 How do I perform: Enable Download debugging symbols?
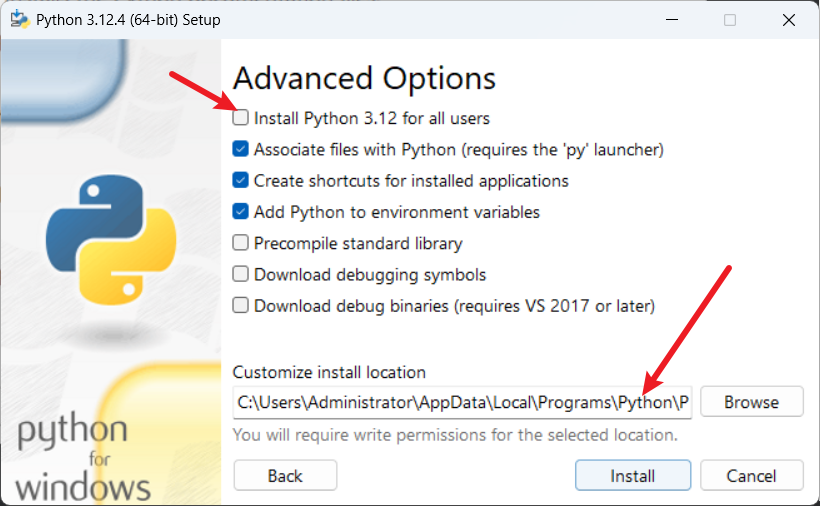[x=241, y=274]
